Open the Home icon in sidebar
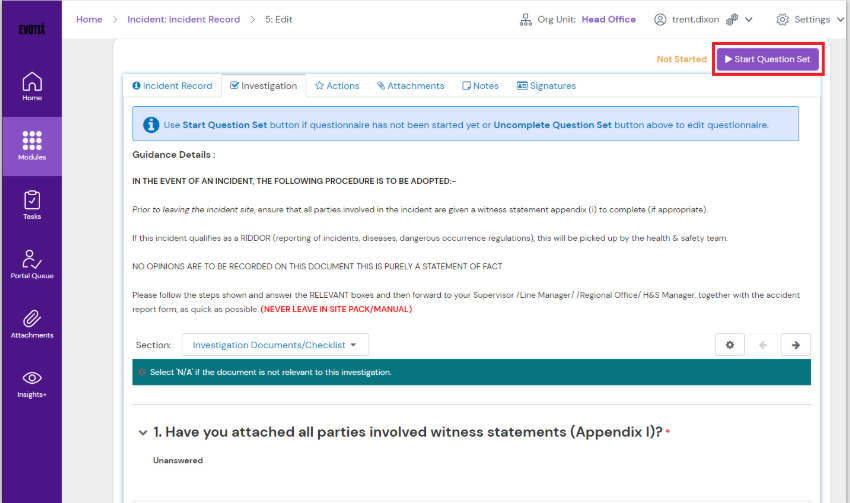Viewport: 850px width, 503px height. tap(32, 86)
